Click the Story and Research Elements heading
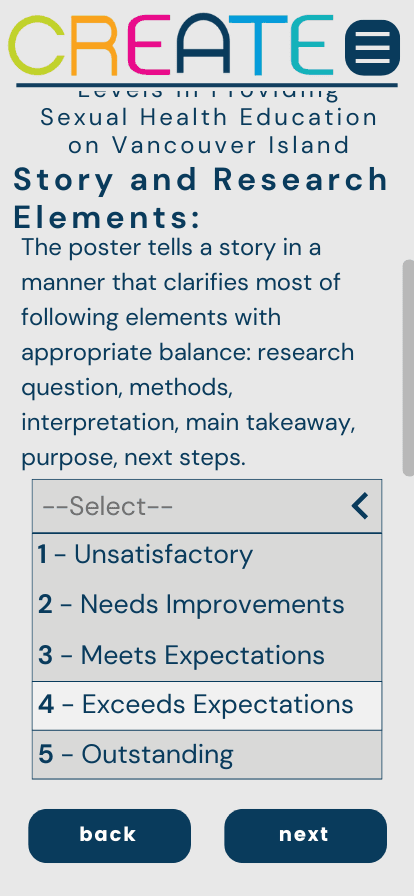 coord(201,198)
